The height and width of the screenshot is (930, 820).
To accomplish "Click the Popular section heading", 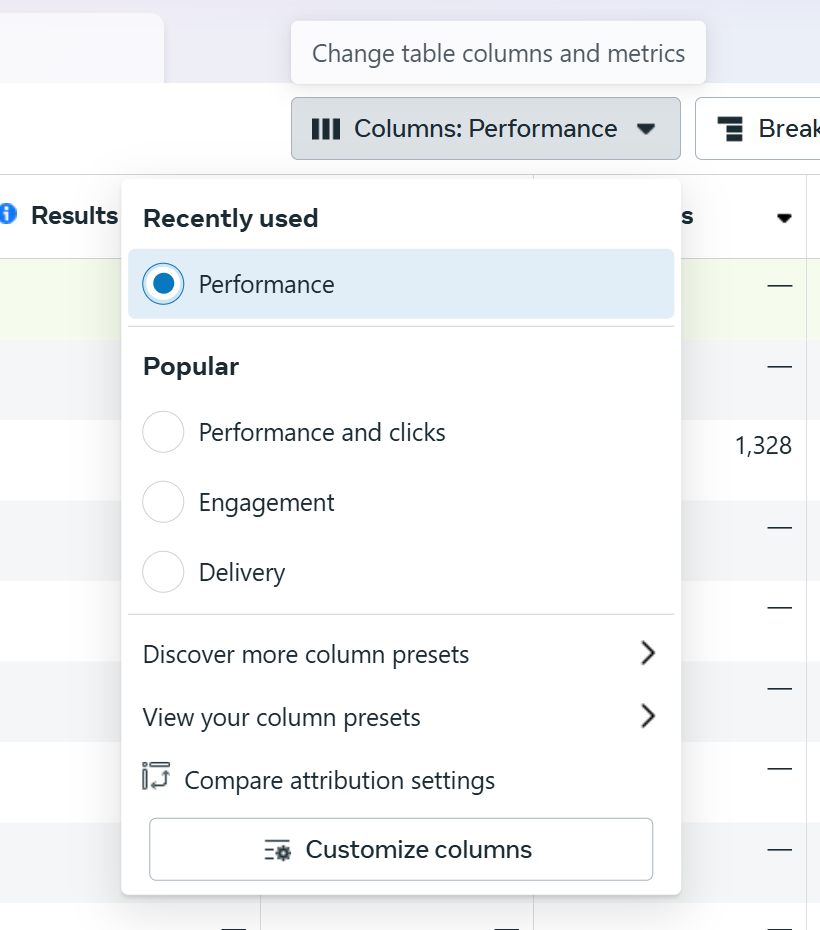I will (x=191, y=367).
